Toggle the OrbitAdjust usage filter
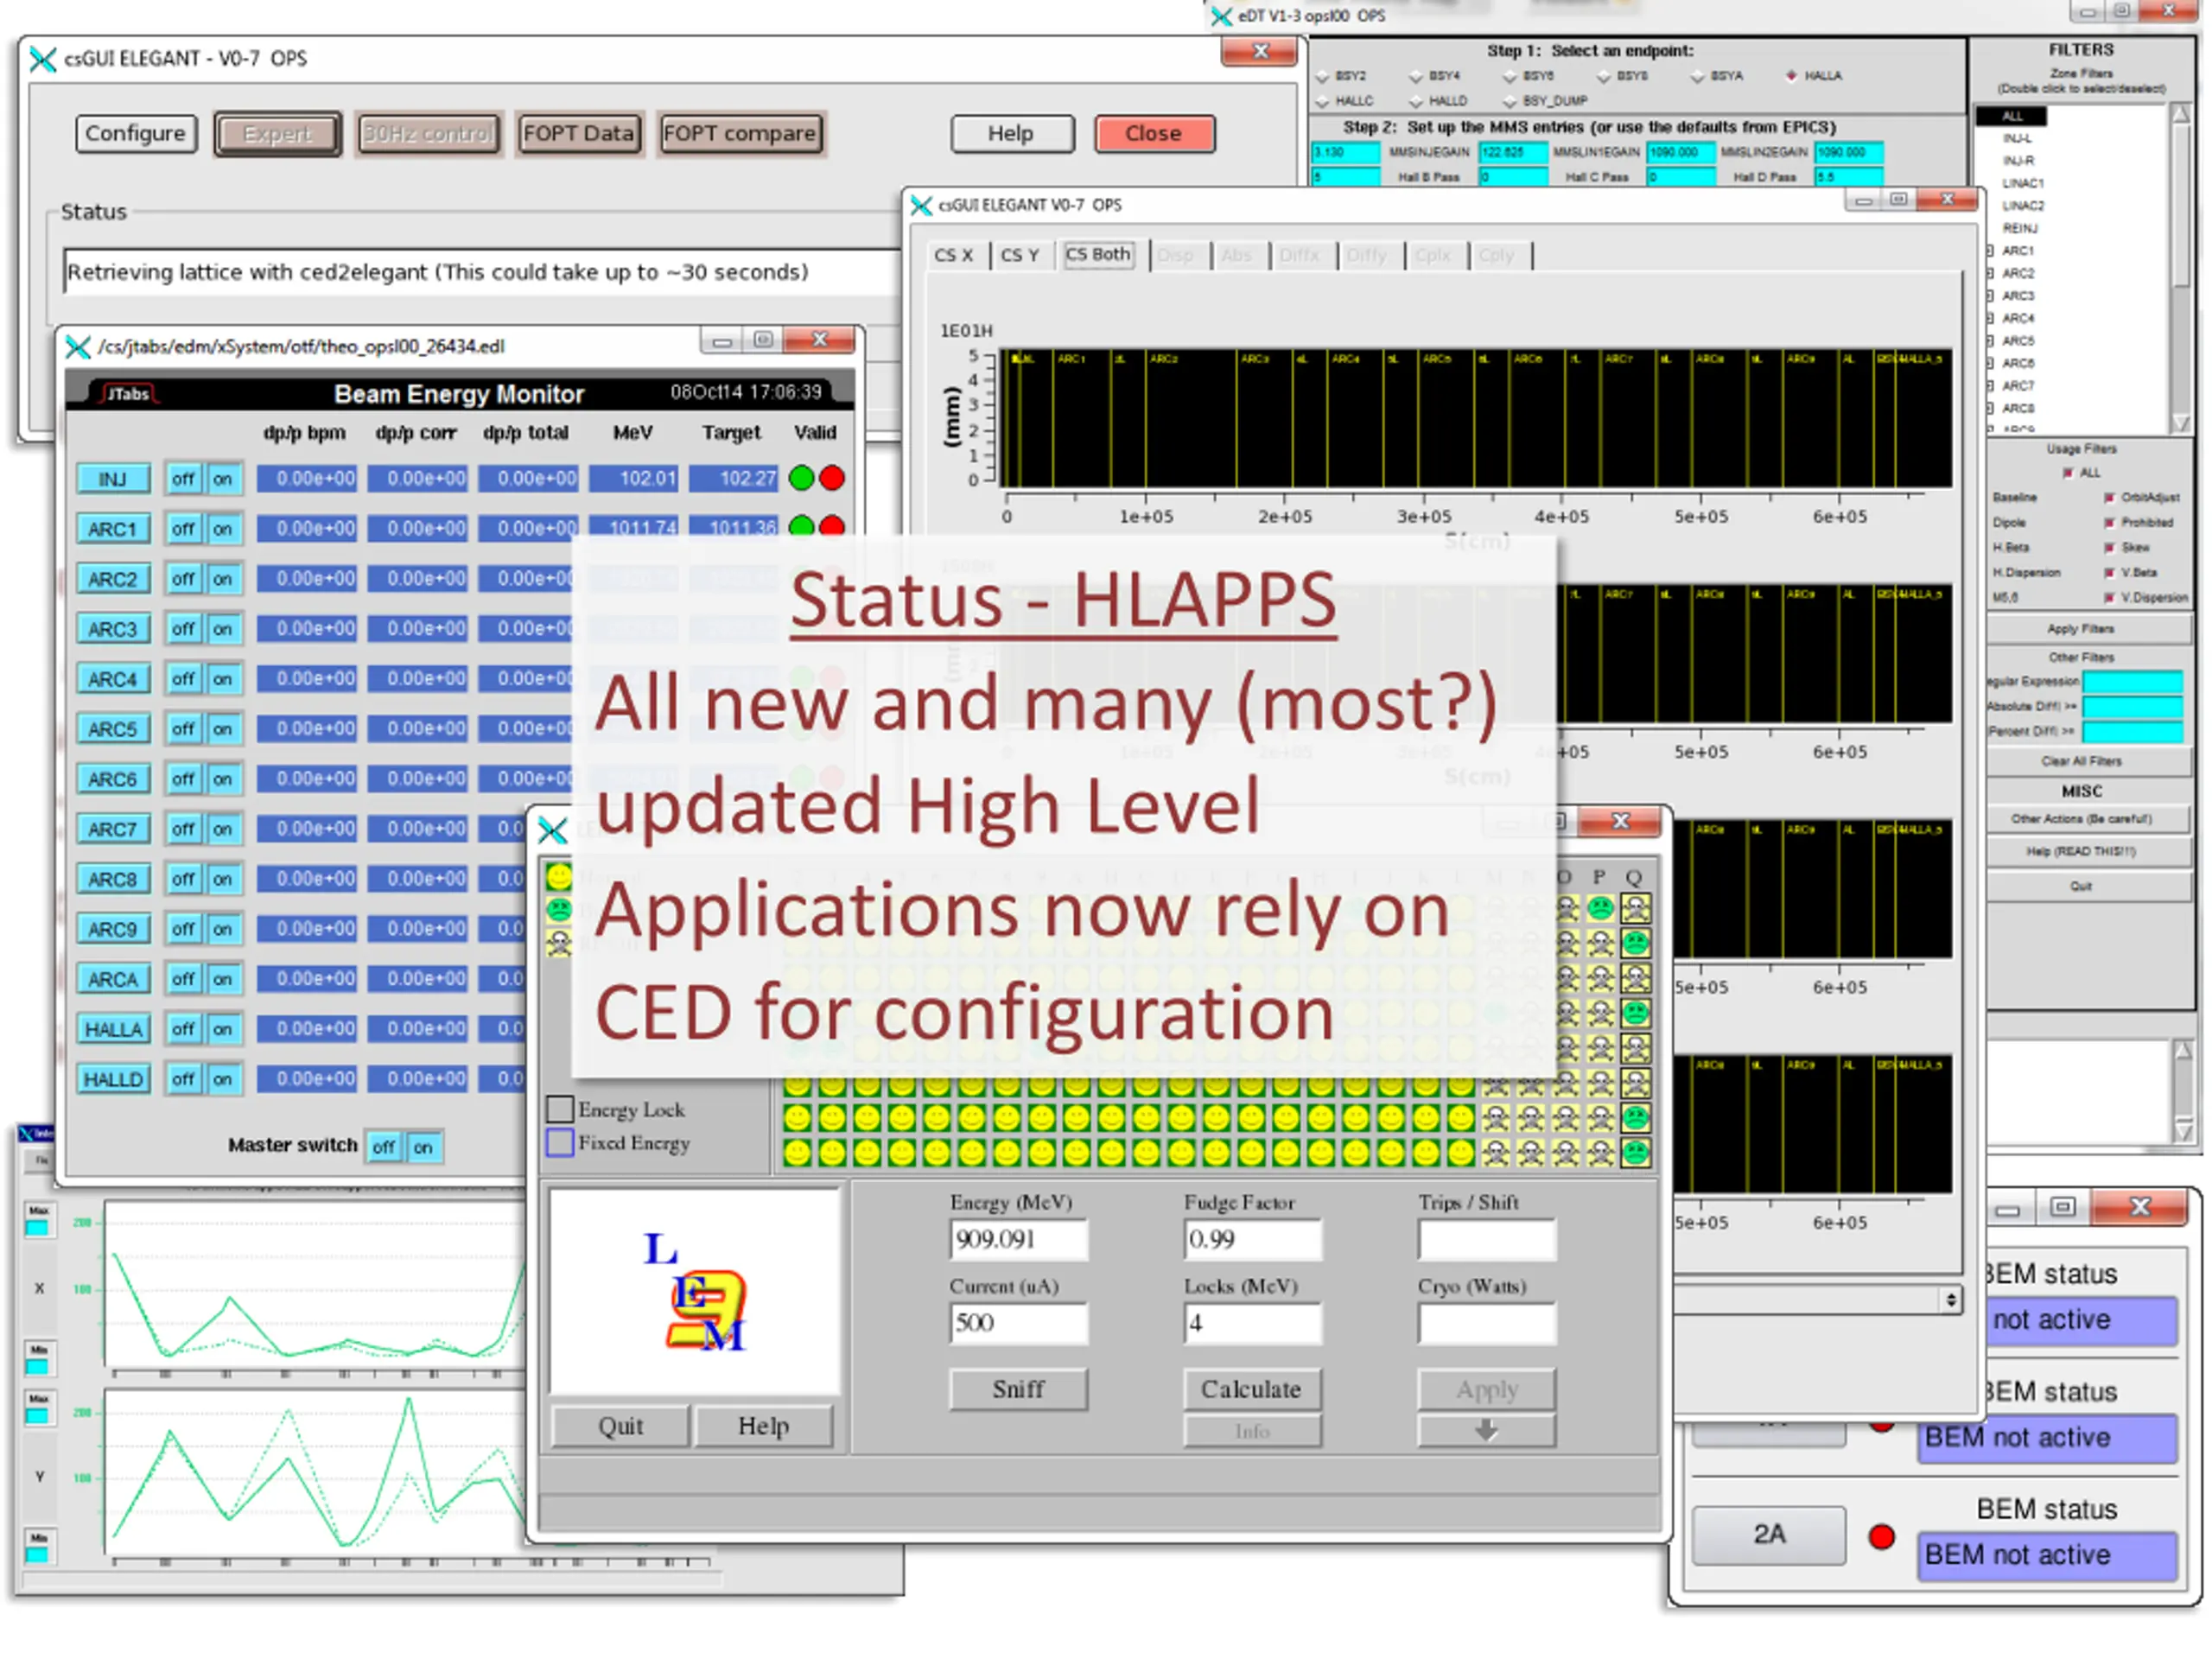Image resolution: width=2212 pixels, height=1659 pixels. click(x=2110, y=498)
